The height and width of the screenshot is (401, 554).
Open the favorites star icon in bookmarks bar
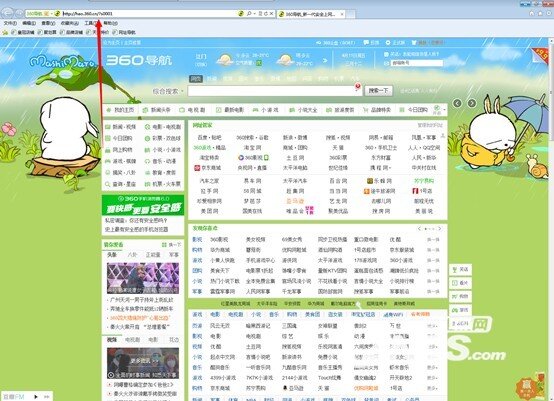(5, 32)
